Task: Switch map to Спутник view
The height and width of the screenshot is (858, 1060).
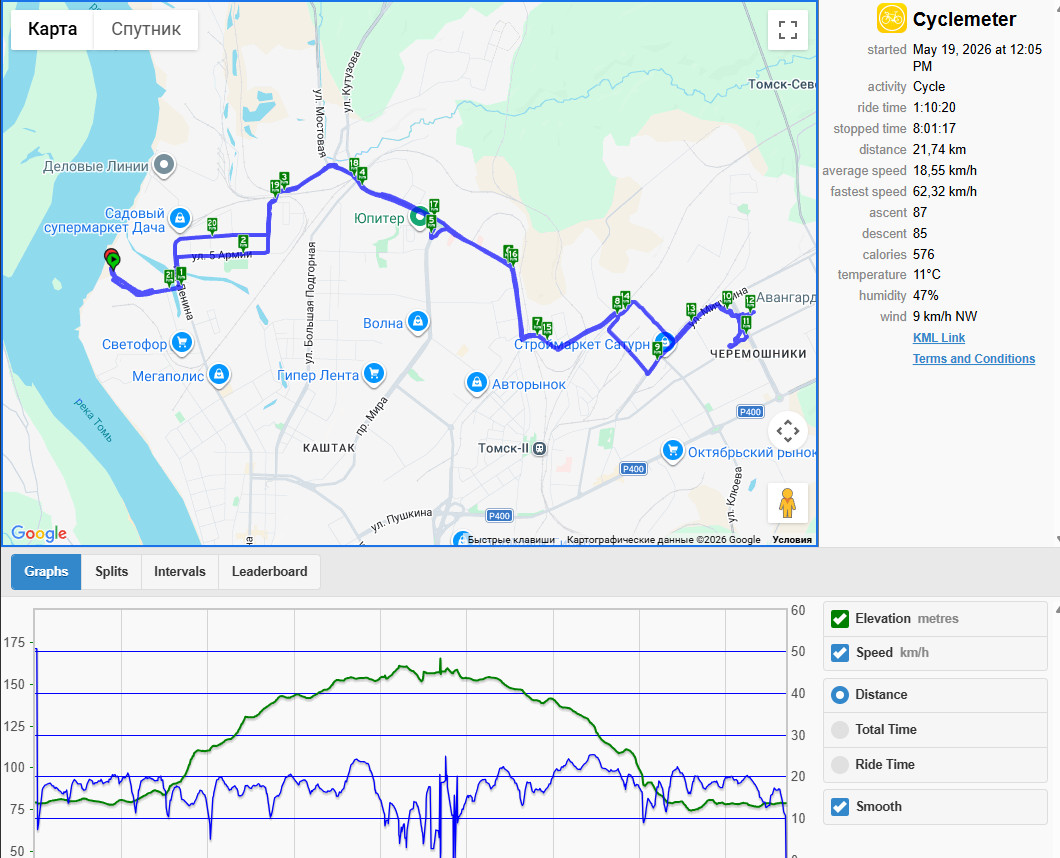Action: [x=146, y=29]
